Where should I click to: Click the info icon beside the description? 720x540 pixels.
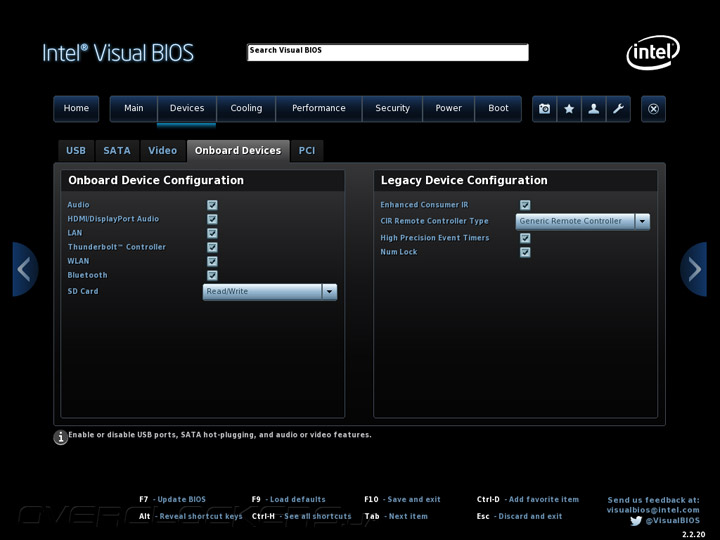click(x=60, y=437)
